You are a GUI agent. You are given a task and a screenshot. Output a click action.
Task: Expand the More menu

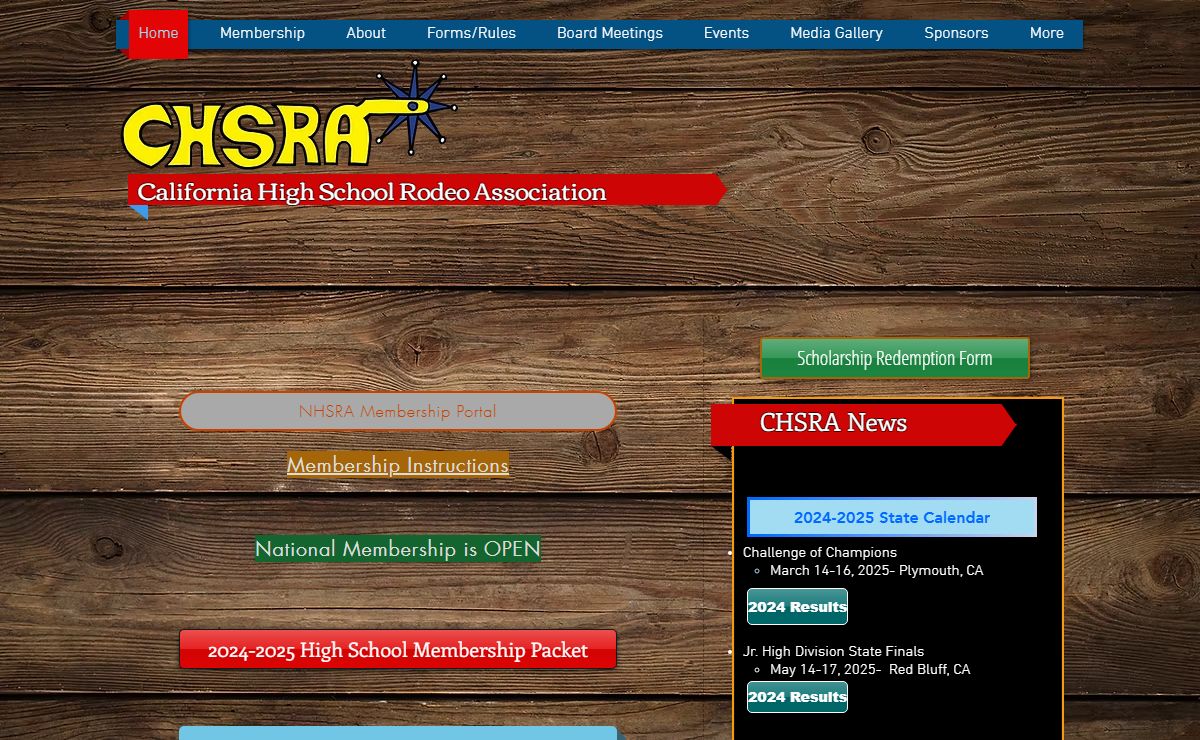pos(1047,34)
